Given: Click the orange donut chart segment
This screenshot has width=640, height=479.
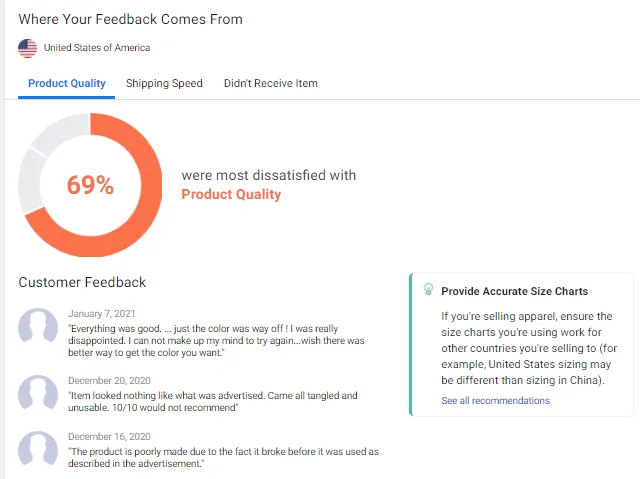Looking at the screenshot, I should (150, 186).
